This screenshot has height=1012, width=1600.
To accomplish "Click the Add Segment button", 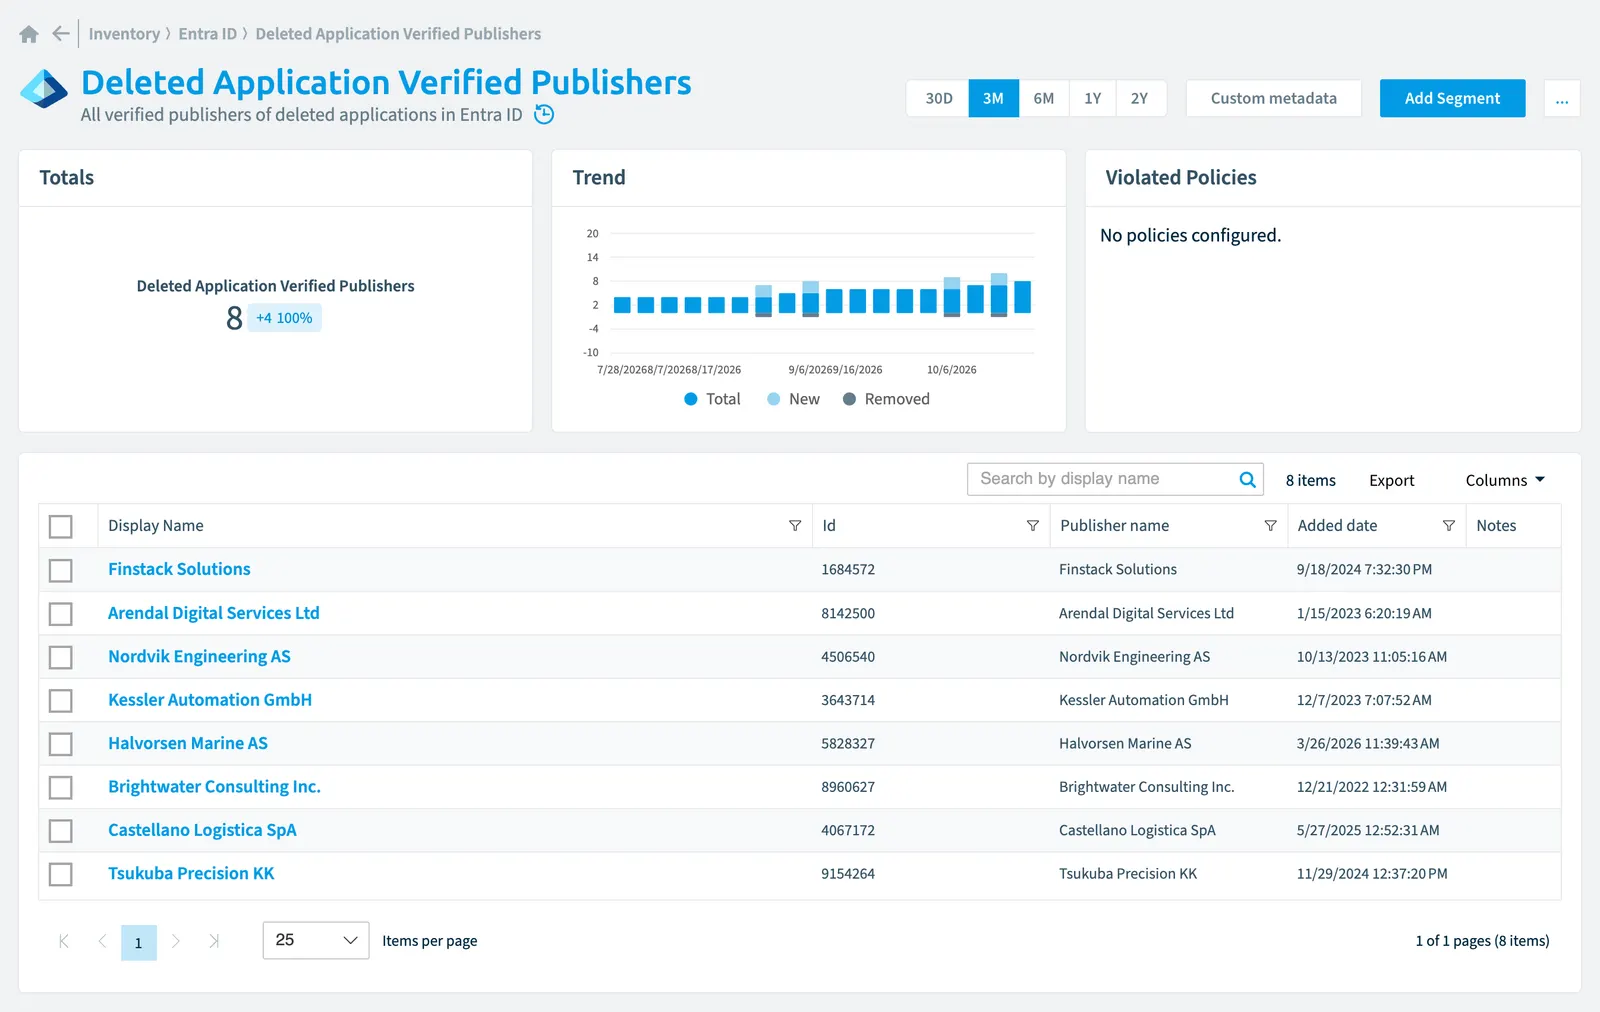I will [1452, 98].
